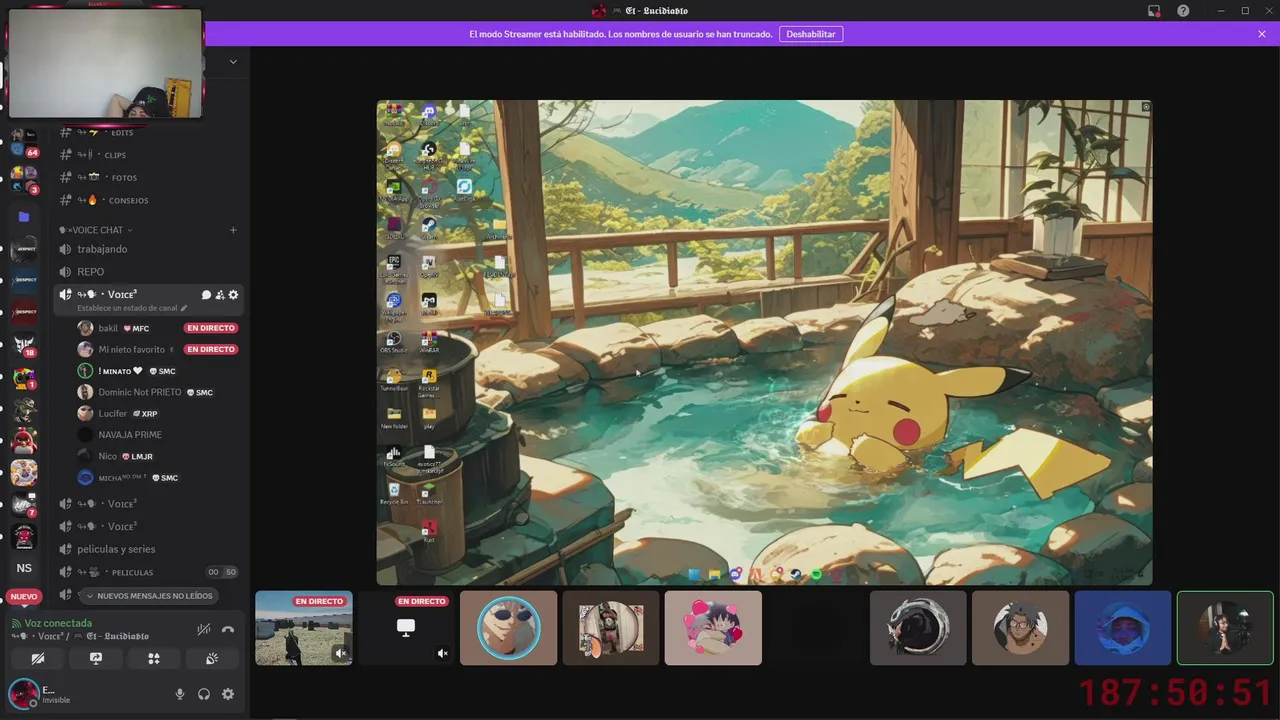The height and width of the screenshot is (720, 1280).
Task: Open the FOTOS text channel
Action: coord(150,177)
